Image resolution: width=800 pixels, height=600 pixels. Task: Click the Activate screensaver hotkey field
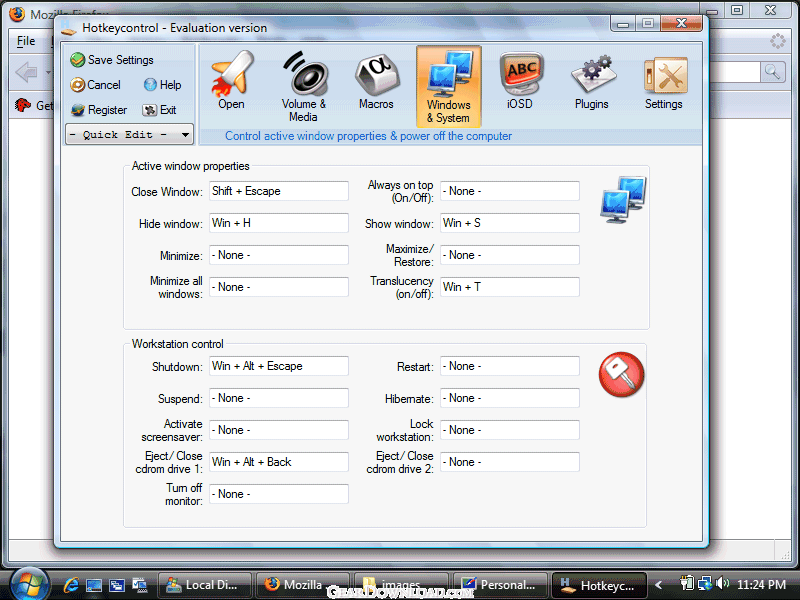[x=279, y=430]
